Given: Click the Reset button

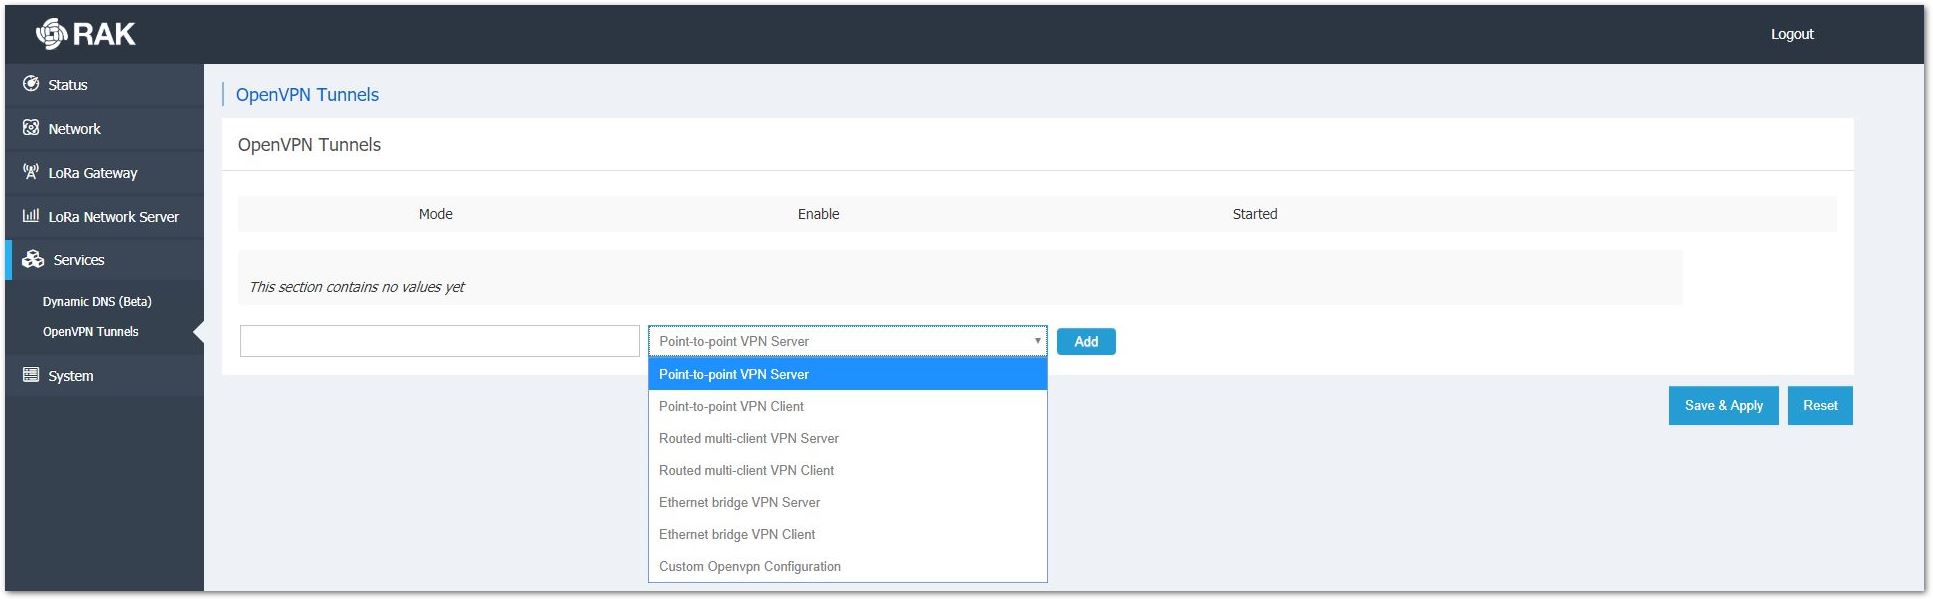Looking at the screenshot, I should point(1820,405).
